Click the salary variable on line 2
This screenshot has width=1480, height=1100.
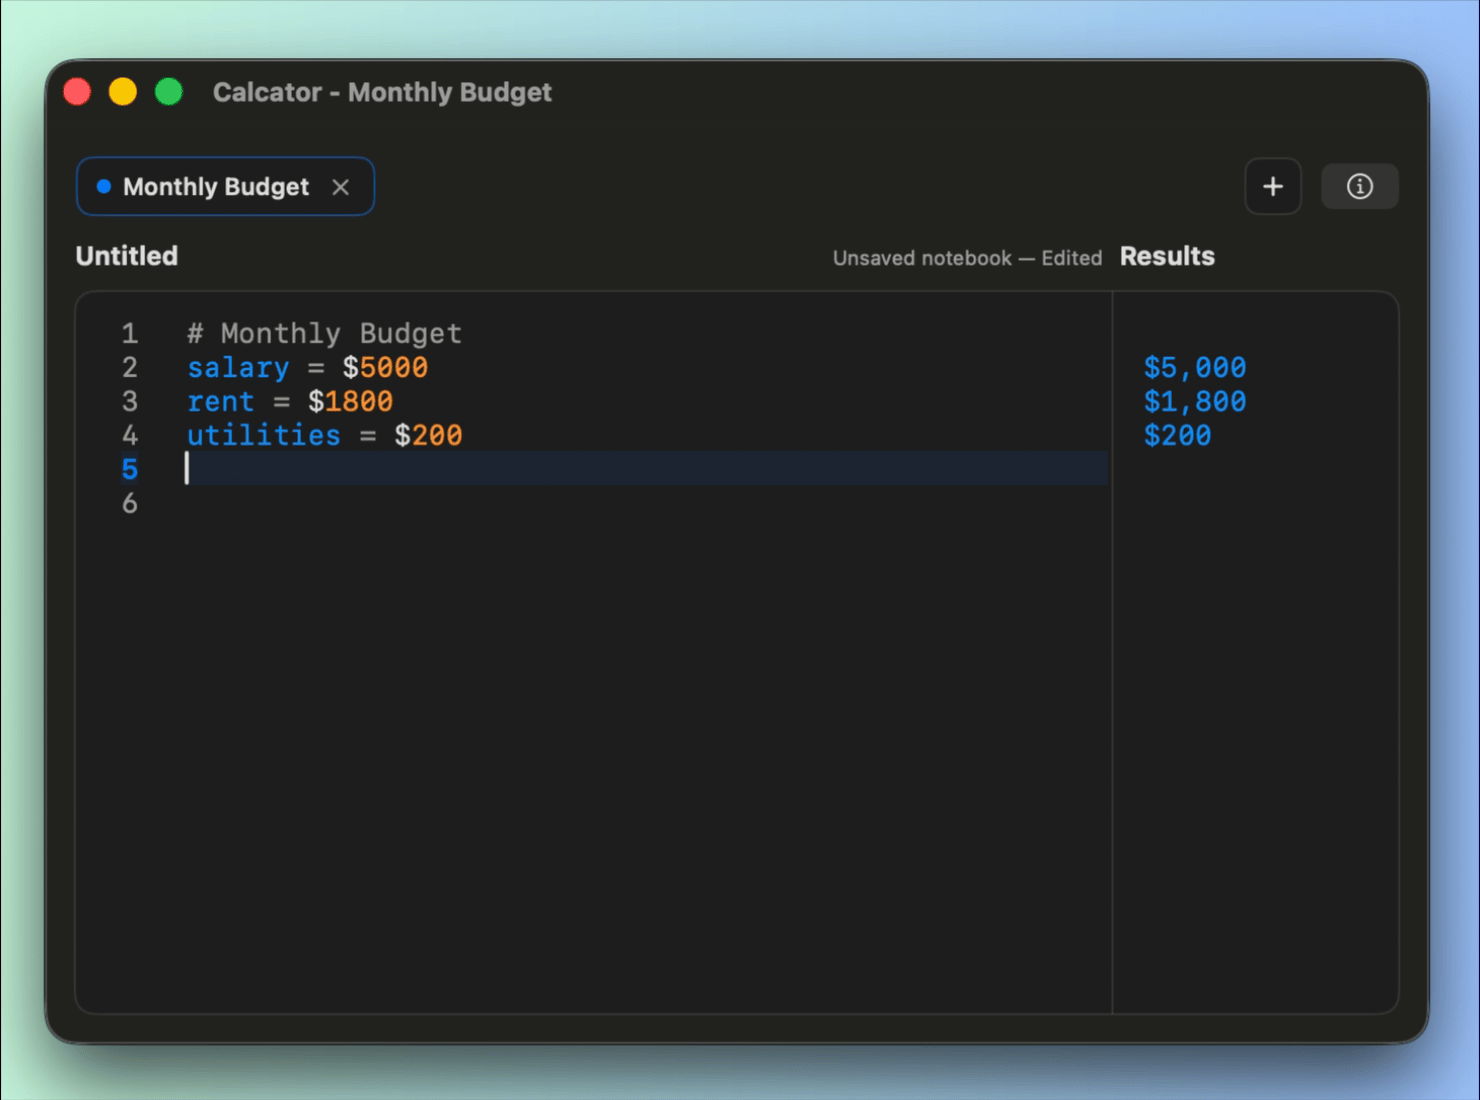pyautogui.click(x=237, y=367)
